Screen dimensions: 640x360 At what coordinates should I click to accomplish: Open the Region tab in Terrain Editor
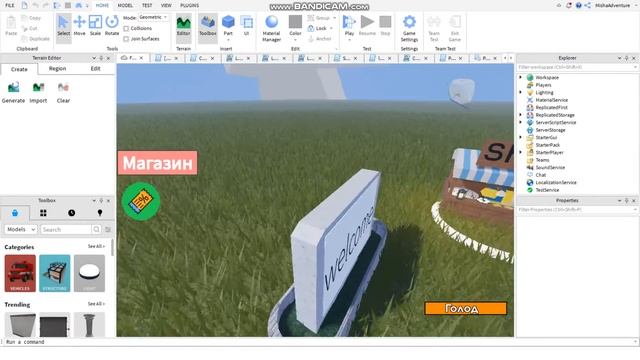(58, 69)
